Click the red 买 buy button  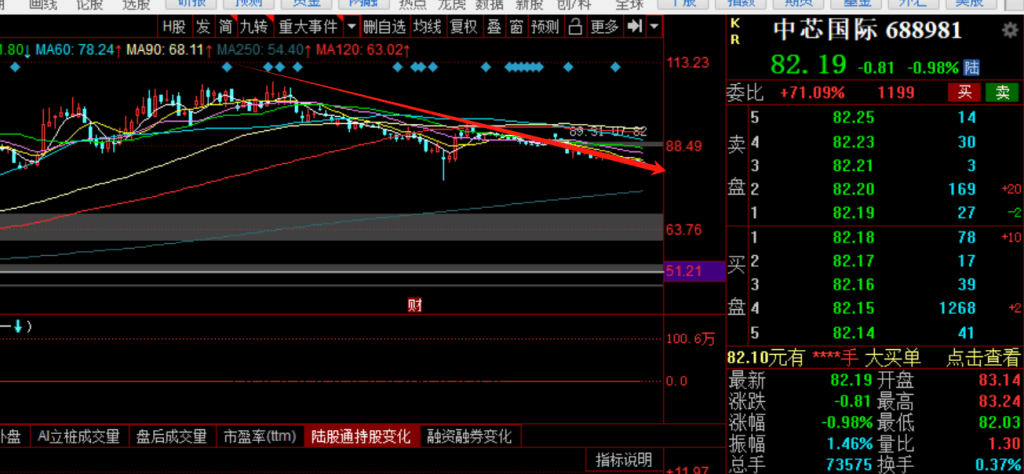coord(964,93)
